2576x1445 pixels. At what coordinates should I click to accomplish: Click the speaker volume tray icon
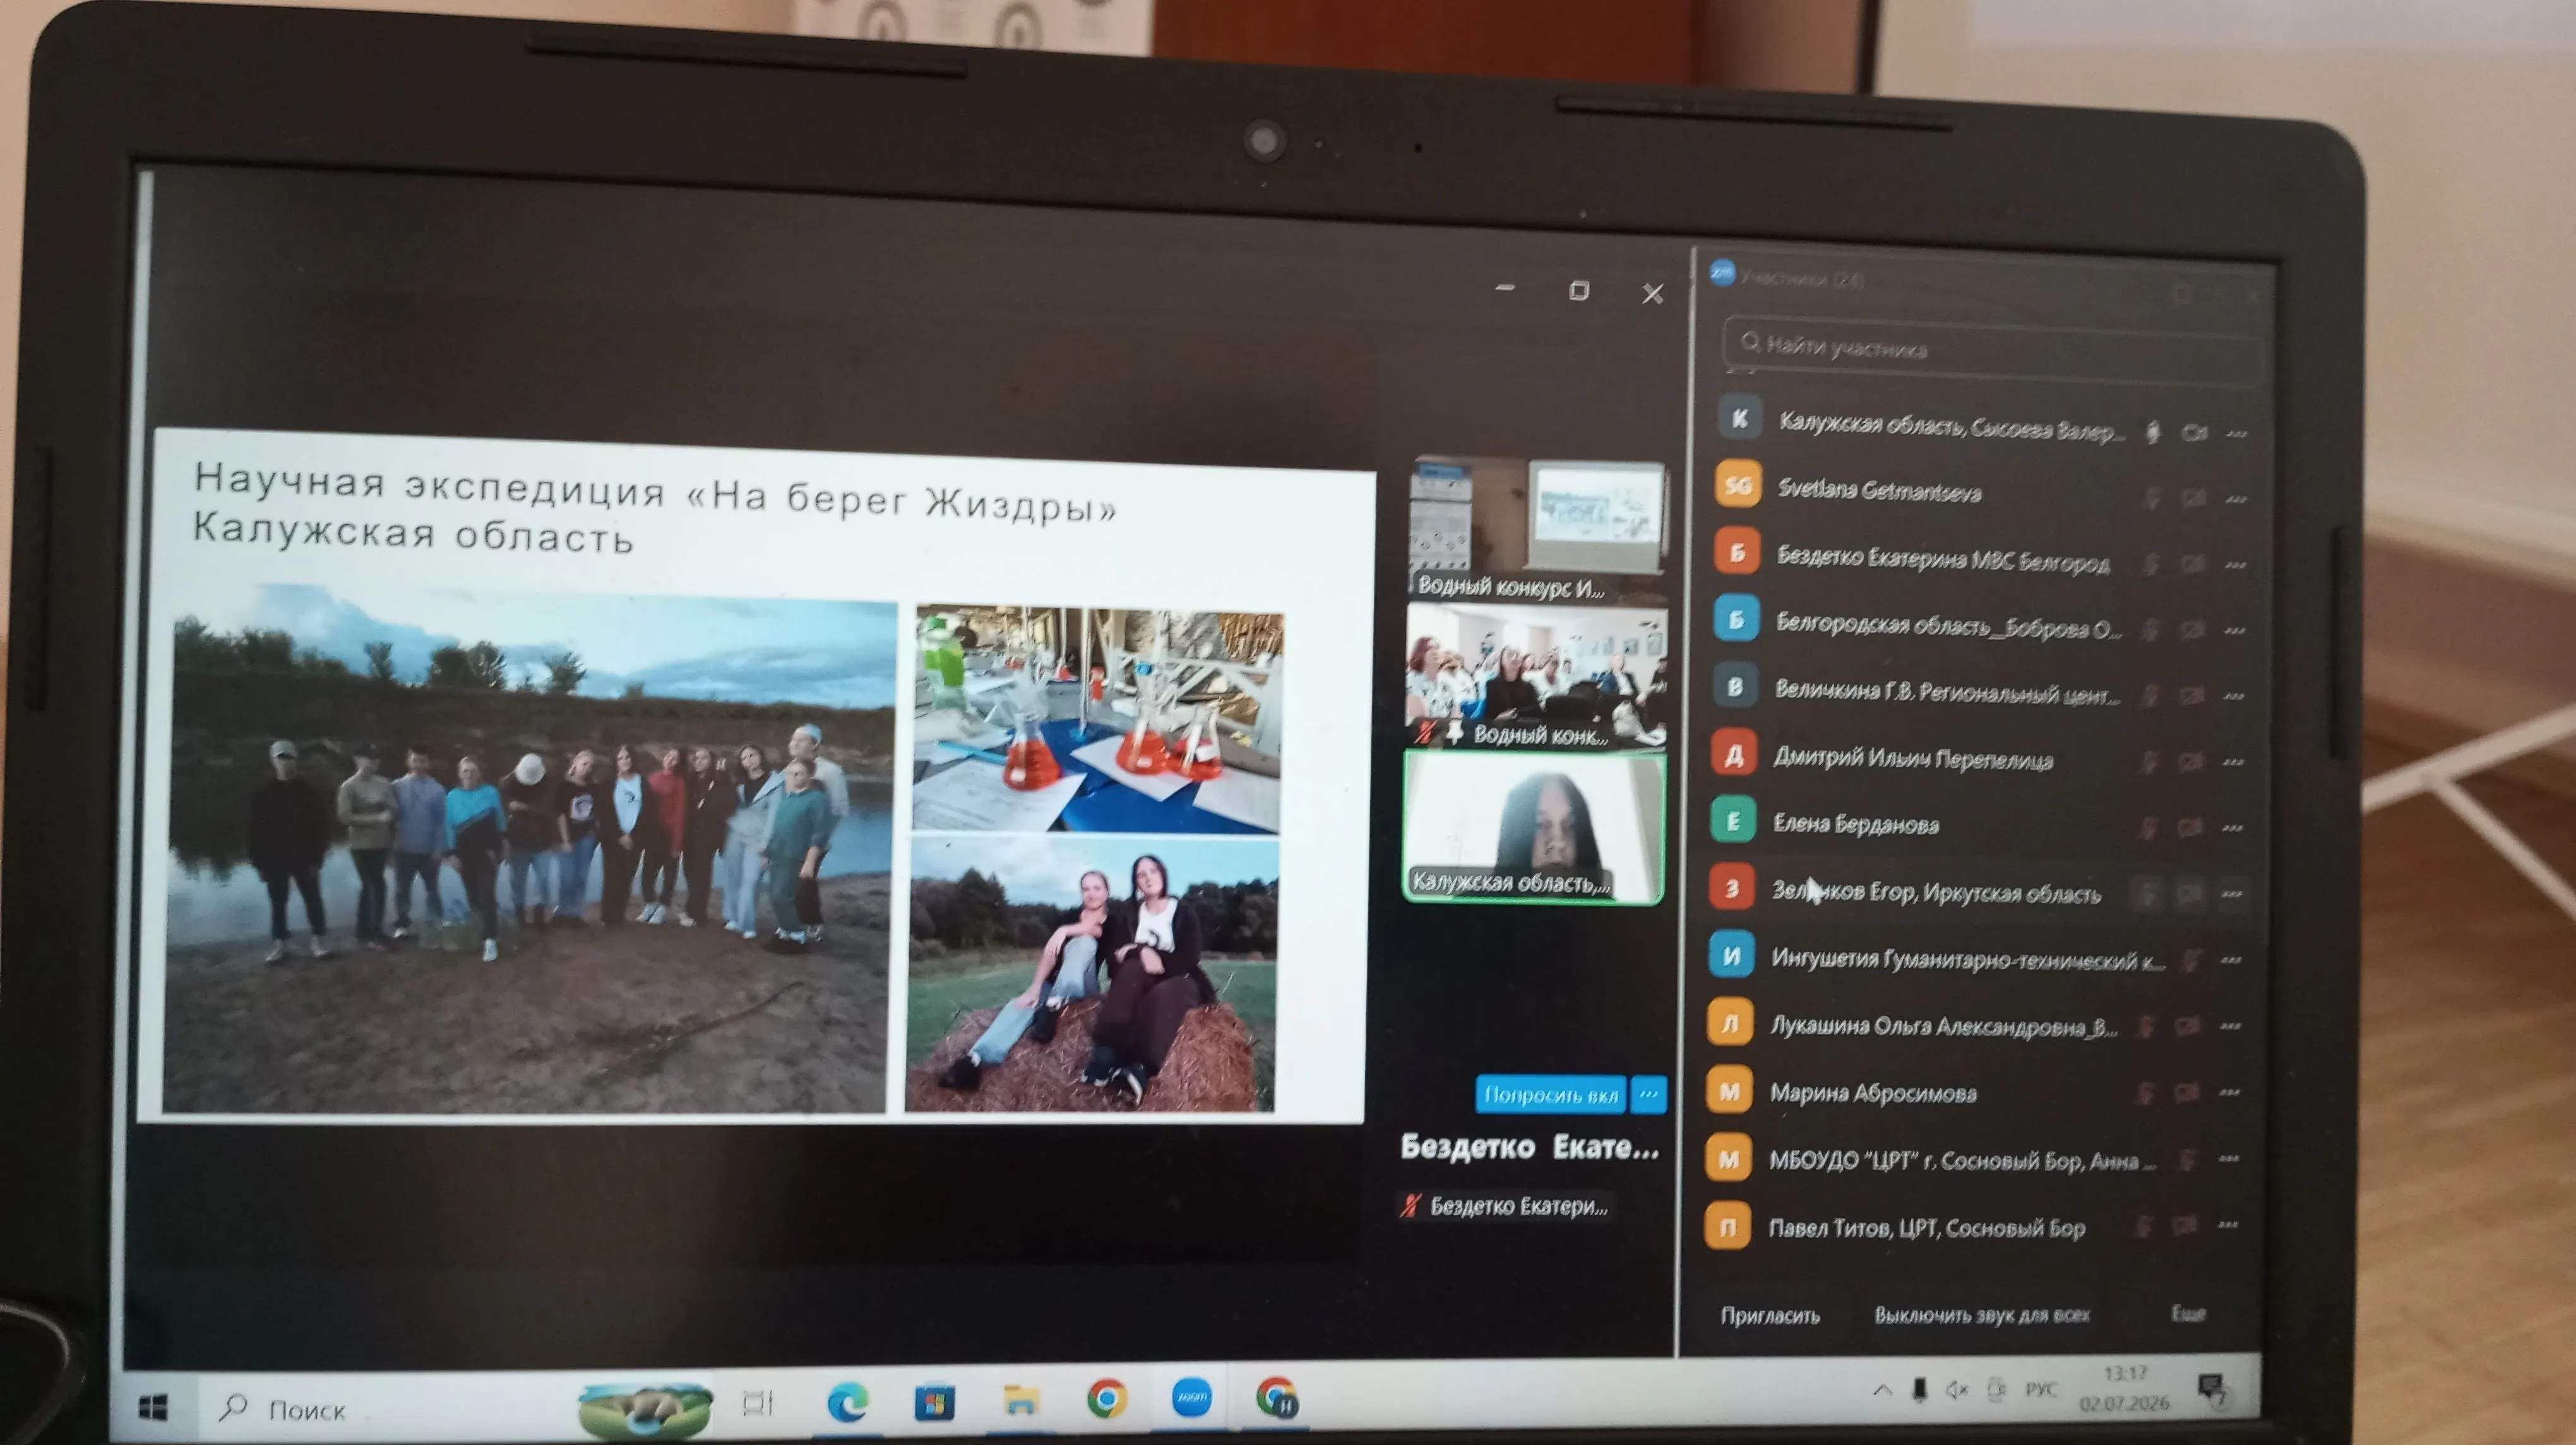click(1957, 1389)
